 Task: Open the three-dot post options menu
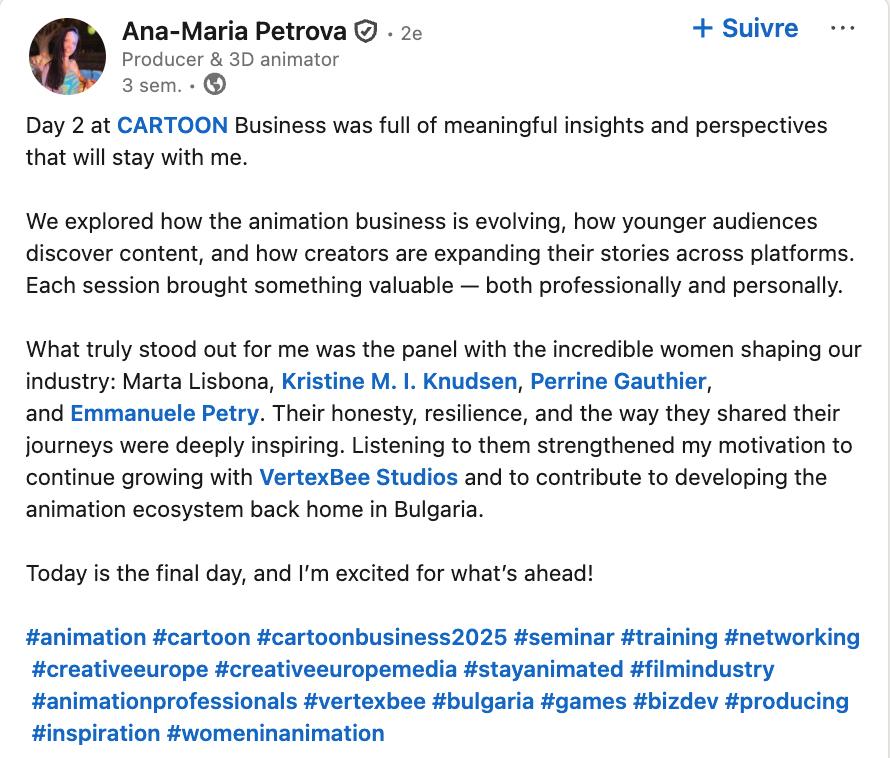tap(842, 29)
